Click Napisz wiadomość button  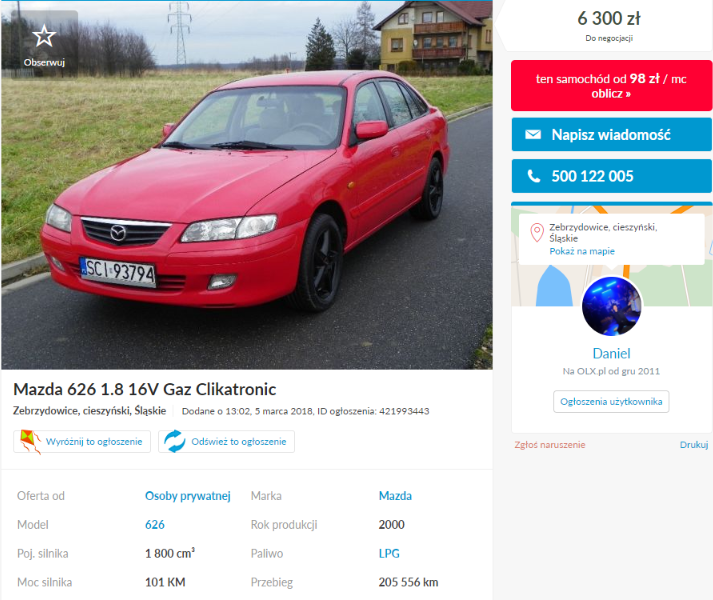[612, 135]
